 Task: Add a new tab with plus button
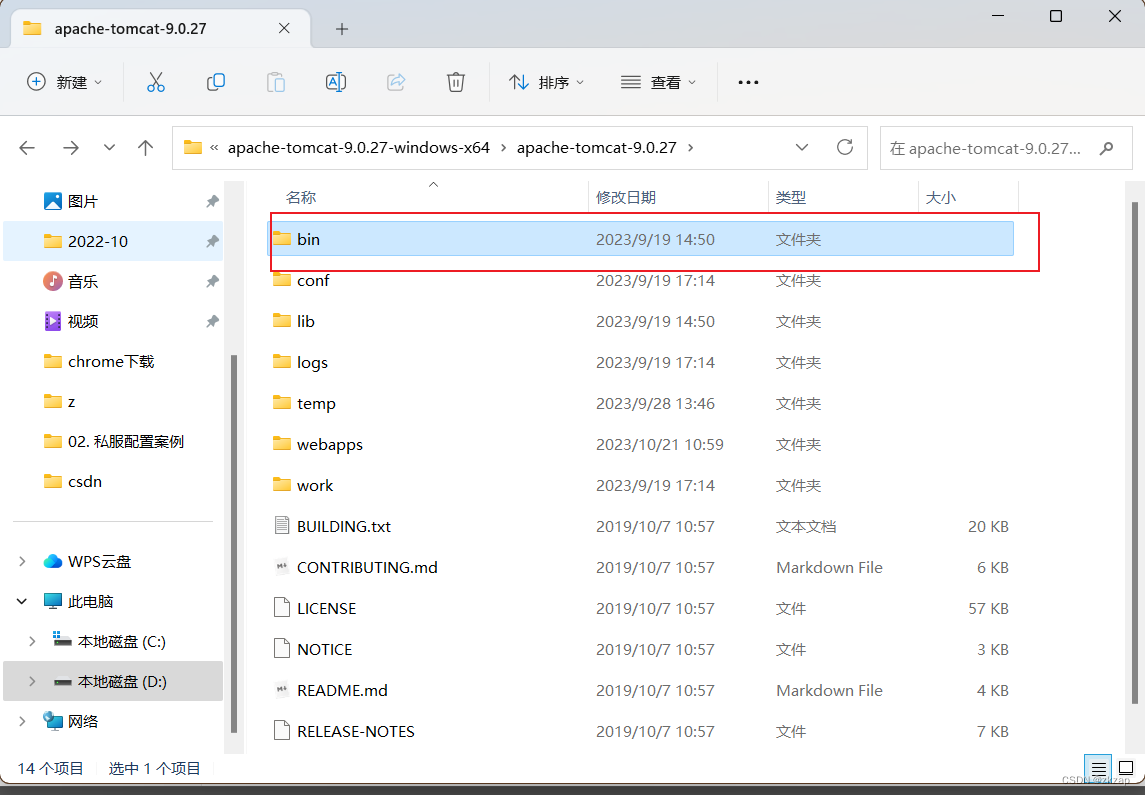click(x=342, y=29)
